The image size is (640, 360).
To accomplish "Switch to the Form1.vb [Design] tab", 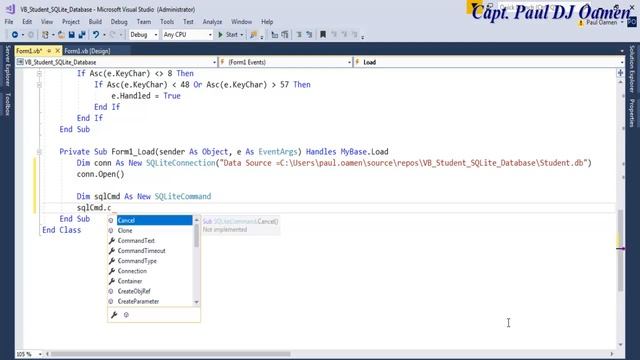I will (87, 51).
